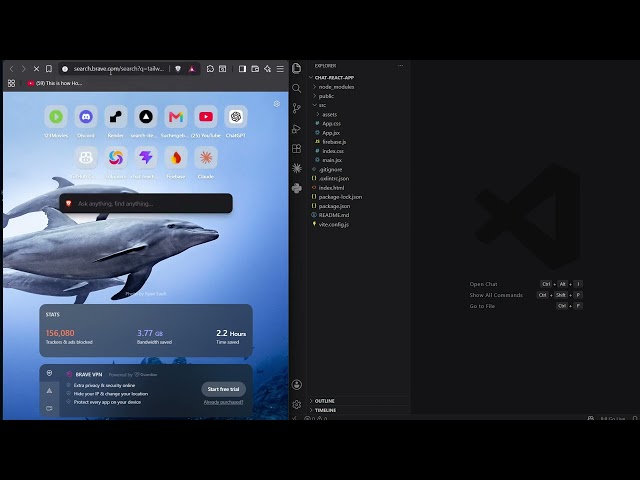Open package.json file
640x480 pixels.
pos(359,206)
